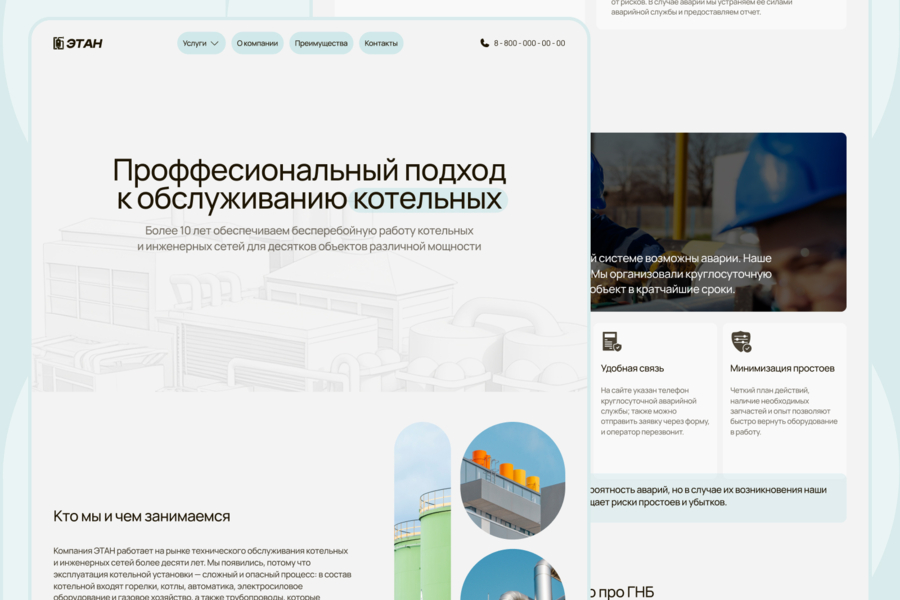Viewport: 900px width, 600px height.
Task: Open the О компании menu item
Action: click(257, 43)
